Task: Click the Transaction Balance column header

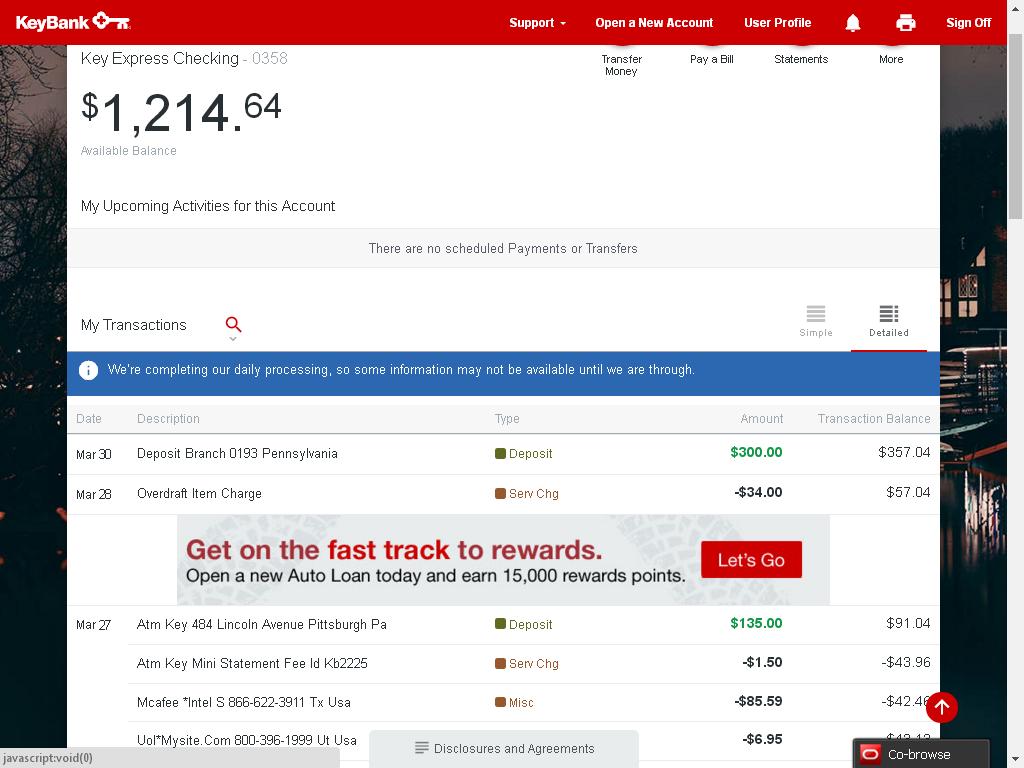Action: 874,419
